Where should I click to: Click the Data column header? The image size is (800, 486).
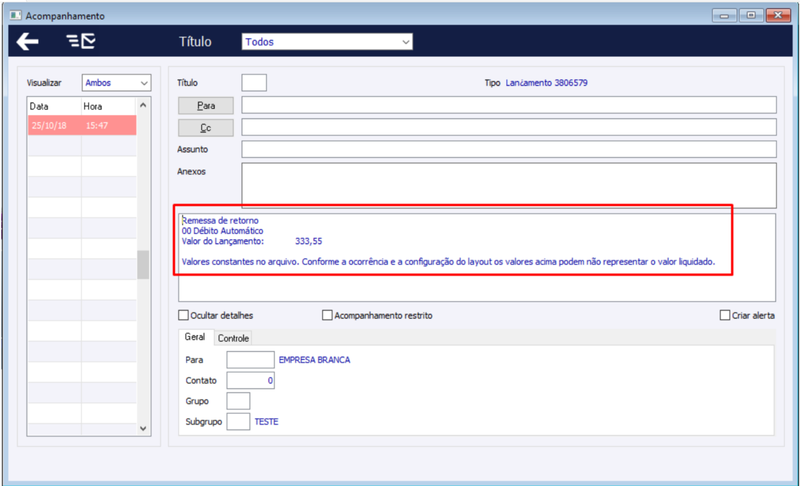coord(55,106)
